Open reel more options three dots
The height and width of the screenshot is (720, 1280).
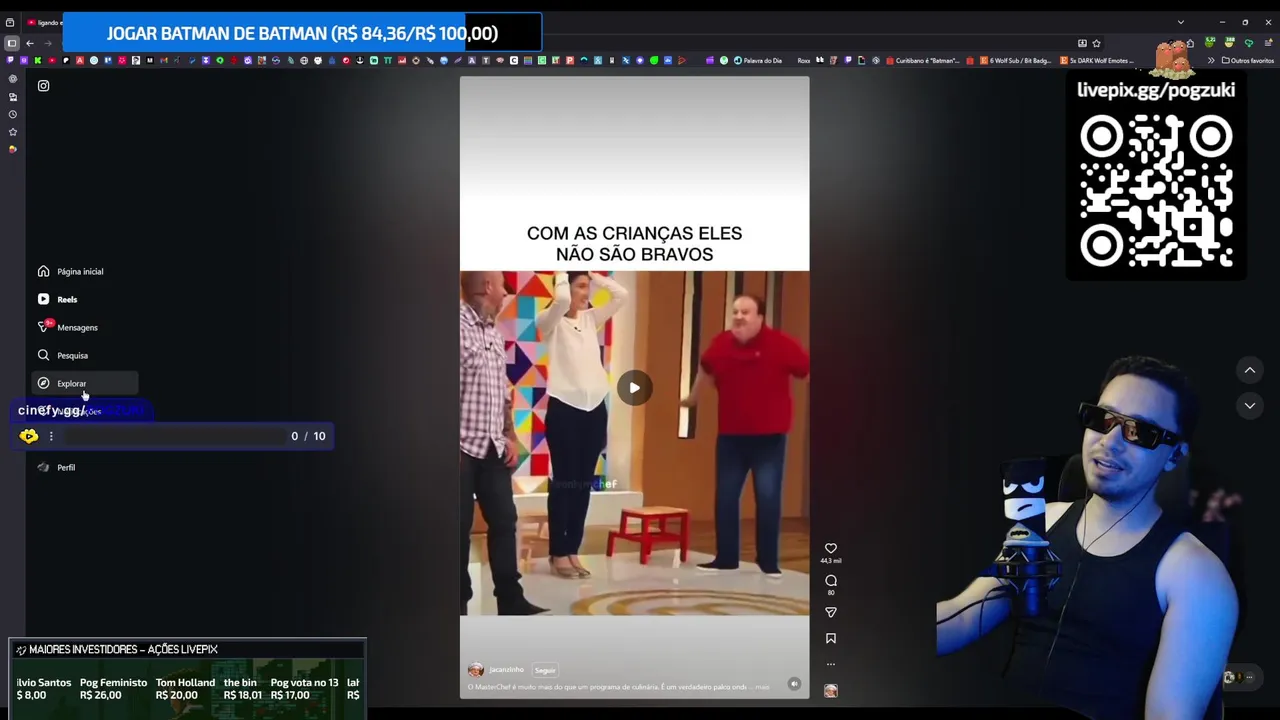point(830,664)
